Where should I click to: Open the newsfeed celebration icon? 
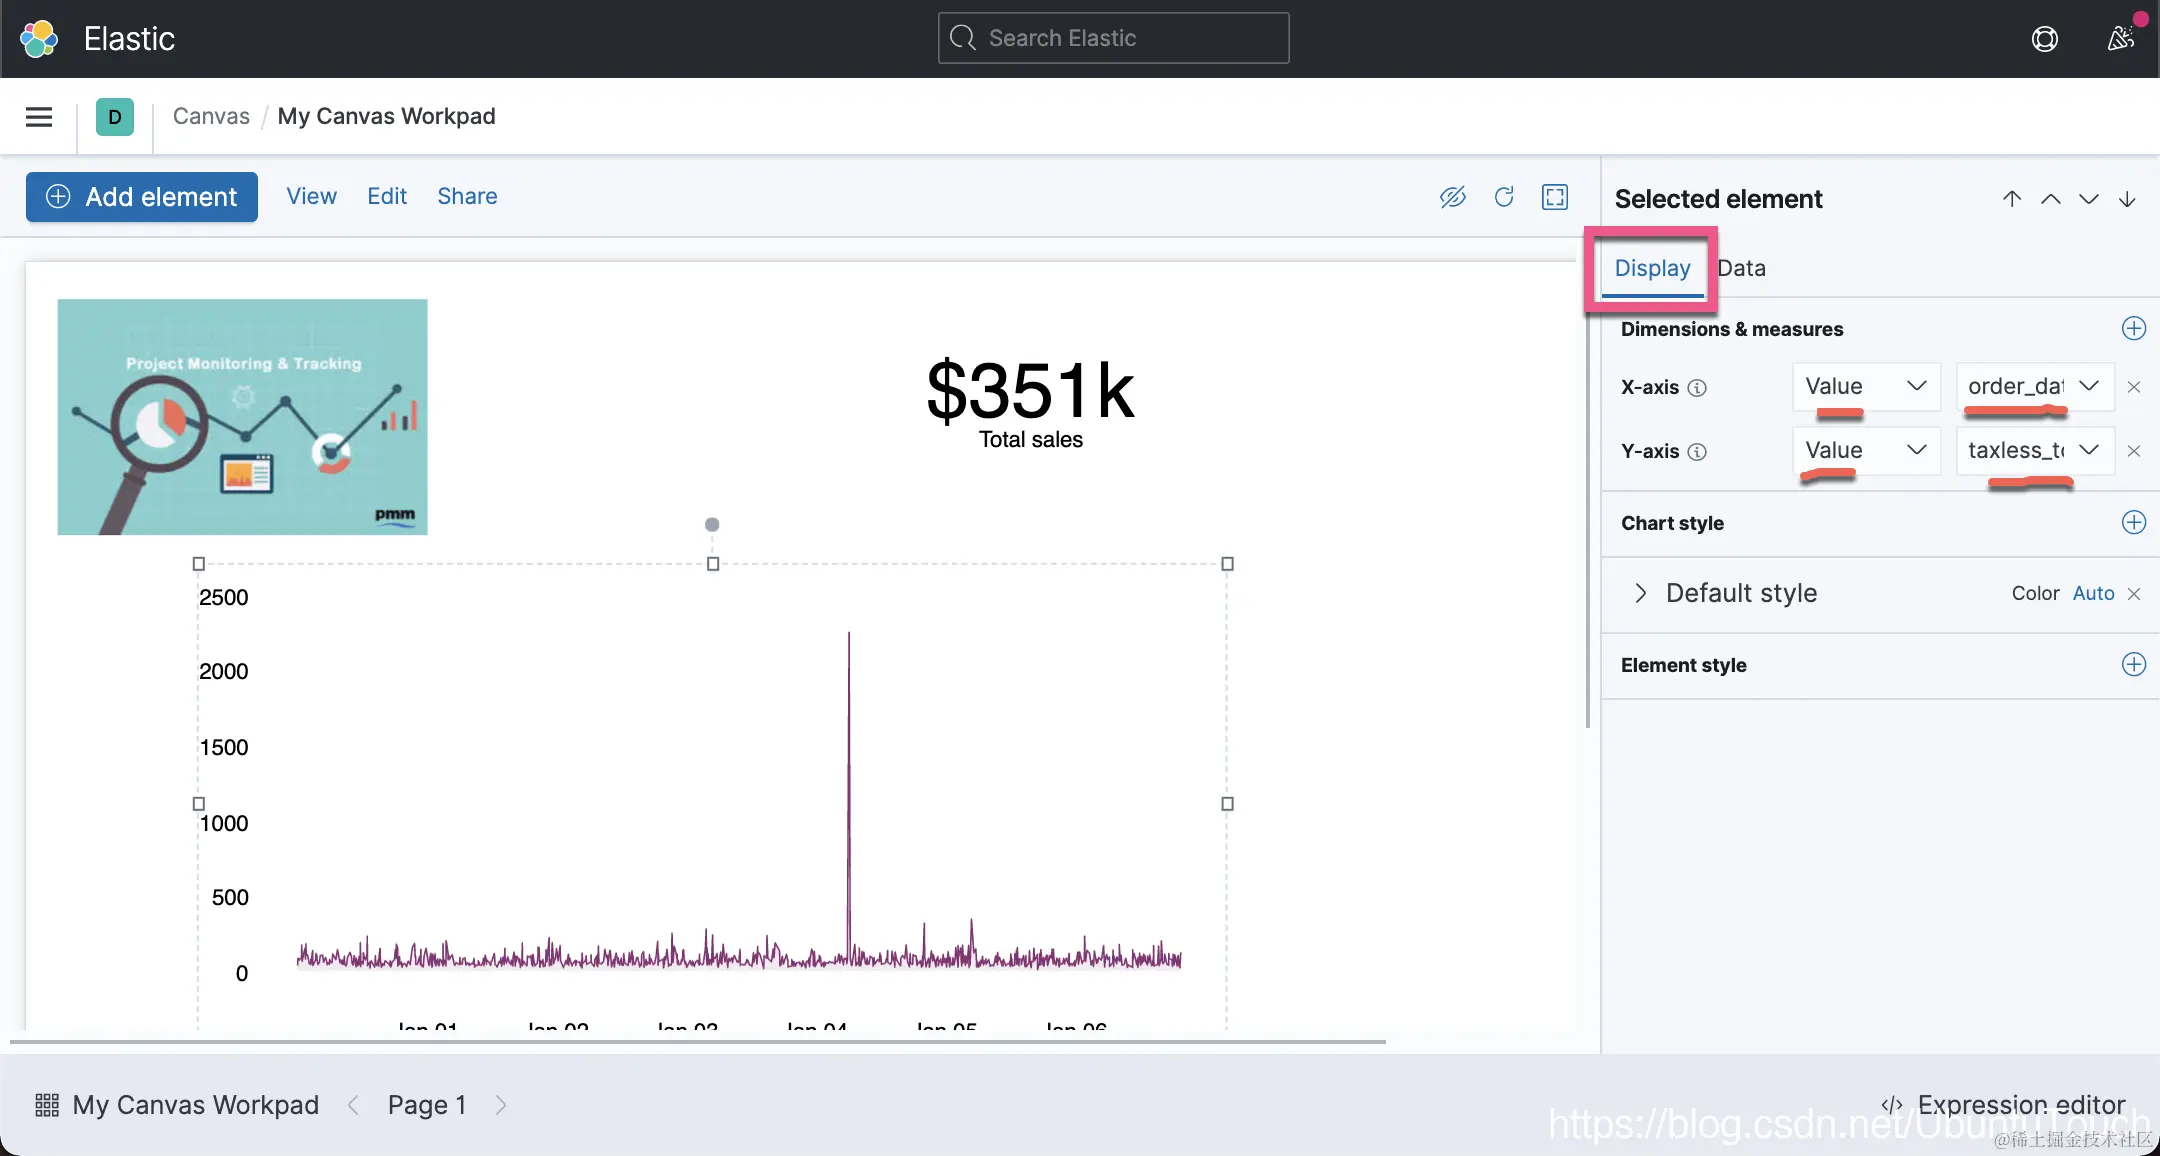pyautogui.click(x=2121, y=39)
